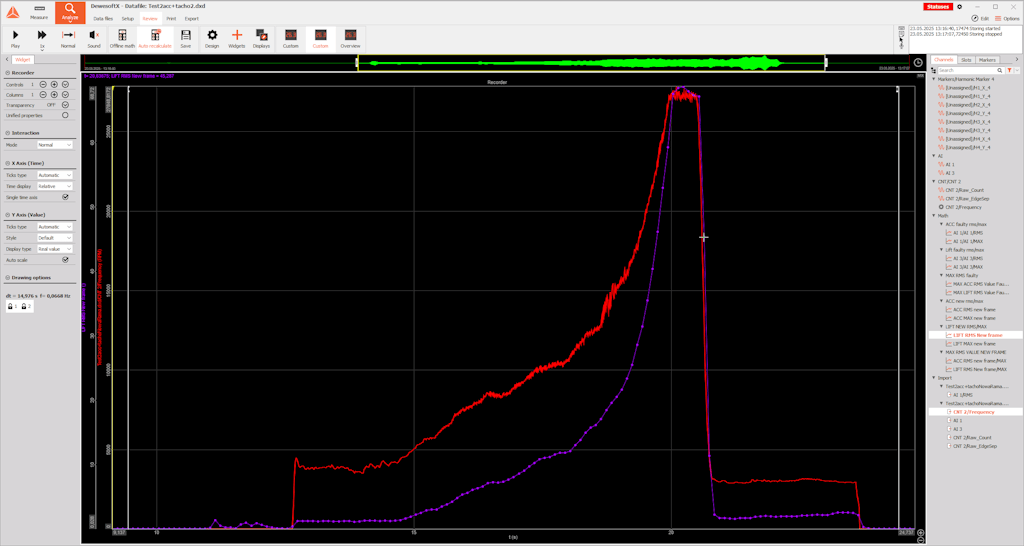The height and width of the screenshot is (546, 1024).
Task: Toggle the Sound icon
Action: [x=94, y=38]
